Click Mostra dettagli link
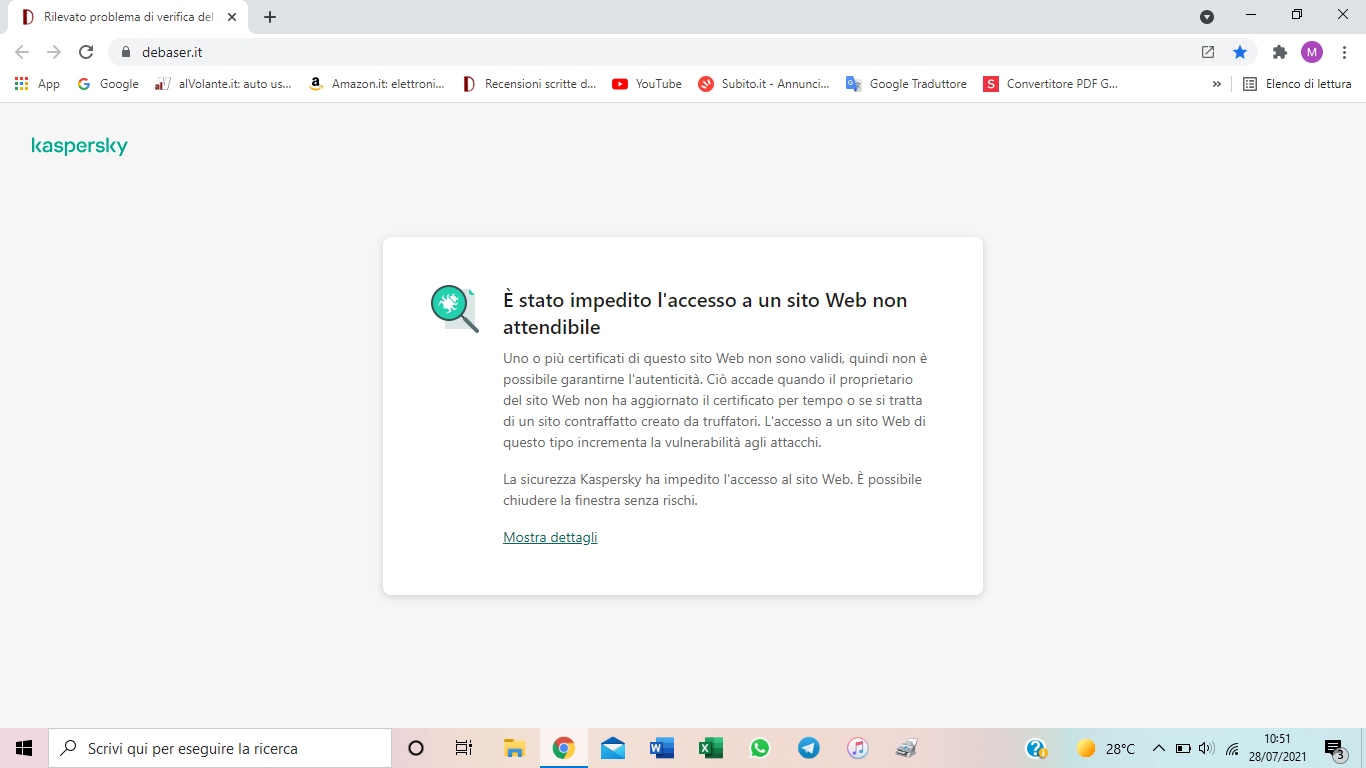The width and height of the screenshot is (1366, 768). (550, 537)
